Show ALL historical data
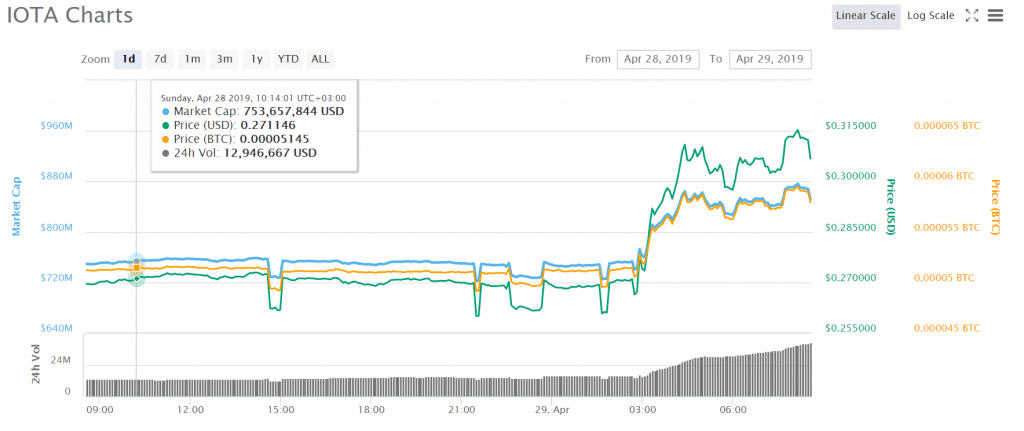The height and width of the screenshot is (431, 1024). click(320, 59)
